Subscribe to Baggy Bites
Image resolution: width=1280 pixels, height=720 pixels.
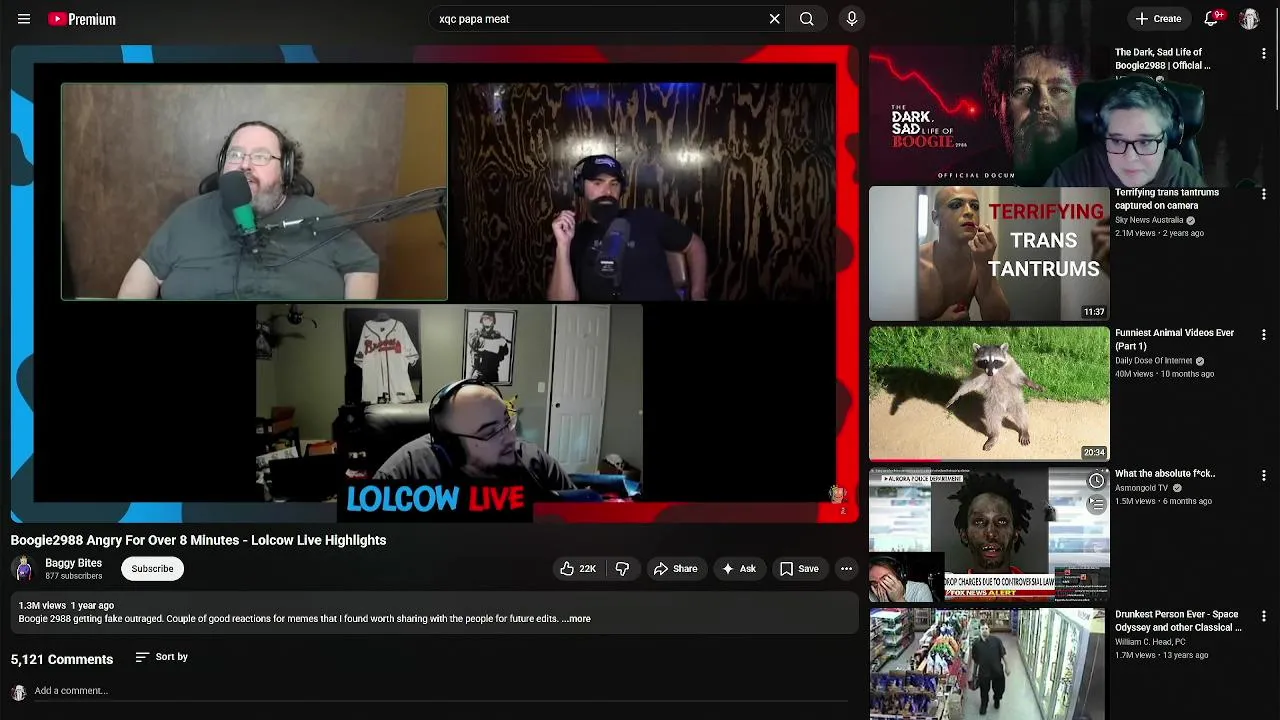click(152, 569)
